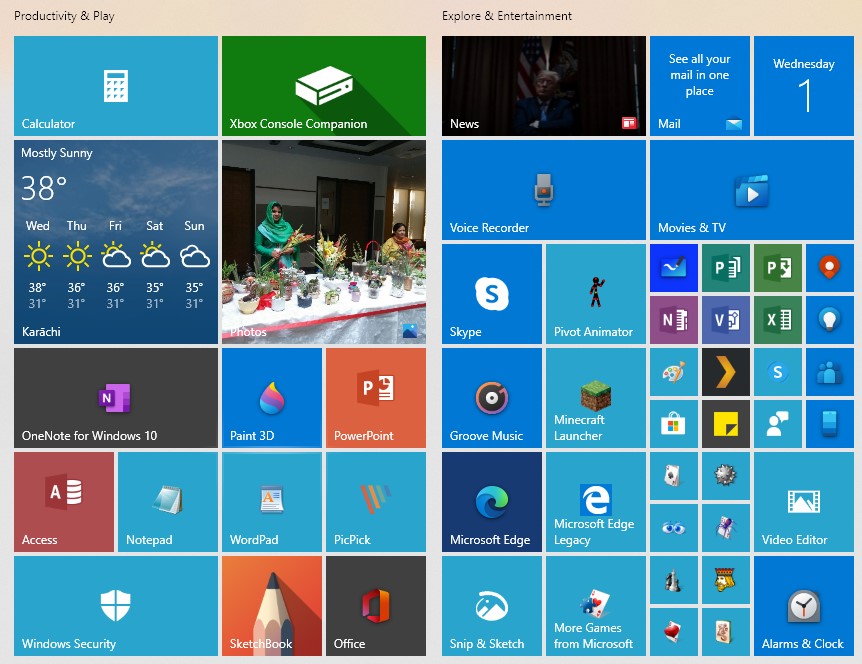
Task: Open Pivot Animator
Action: pos(596,294)
